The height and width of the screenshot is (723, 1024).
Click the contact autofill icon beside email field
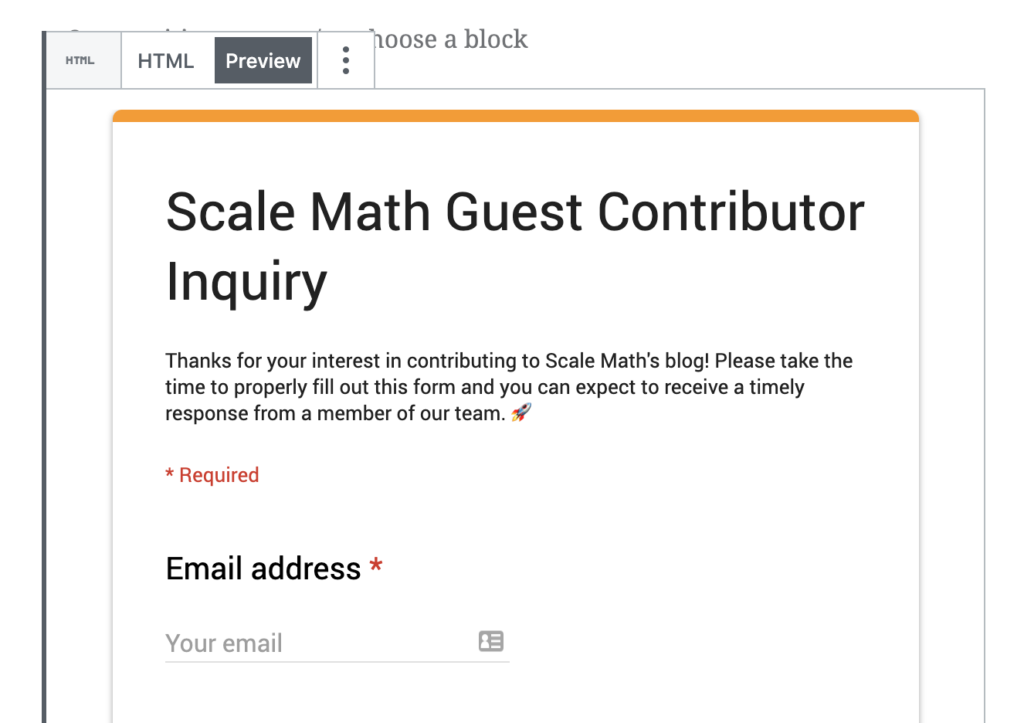tap(491, 641)
